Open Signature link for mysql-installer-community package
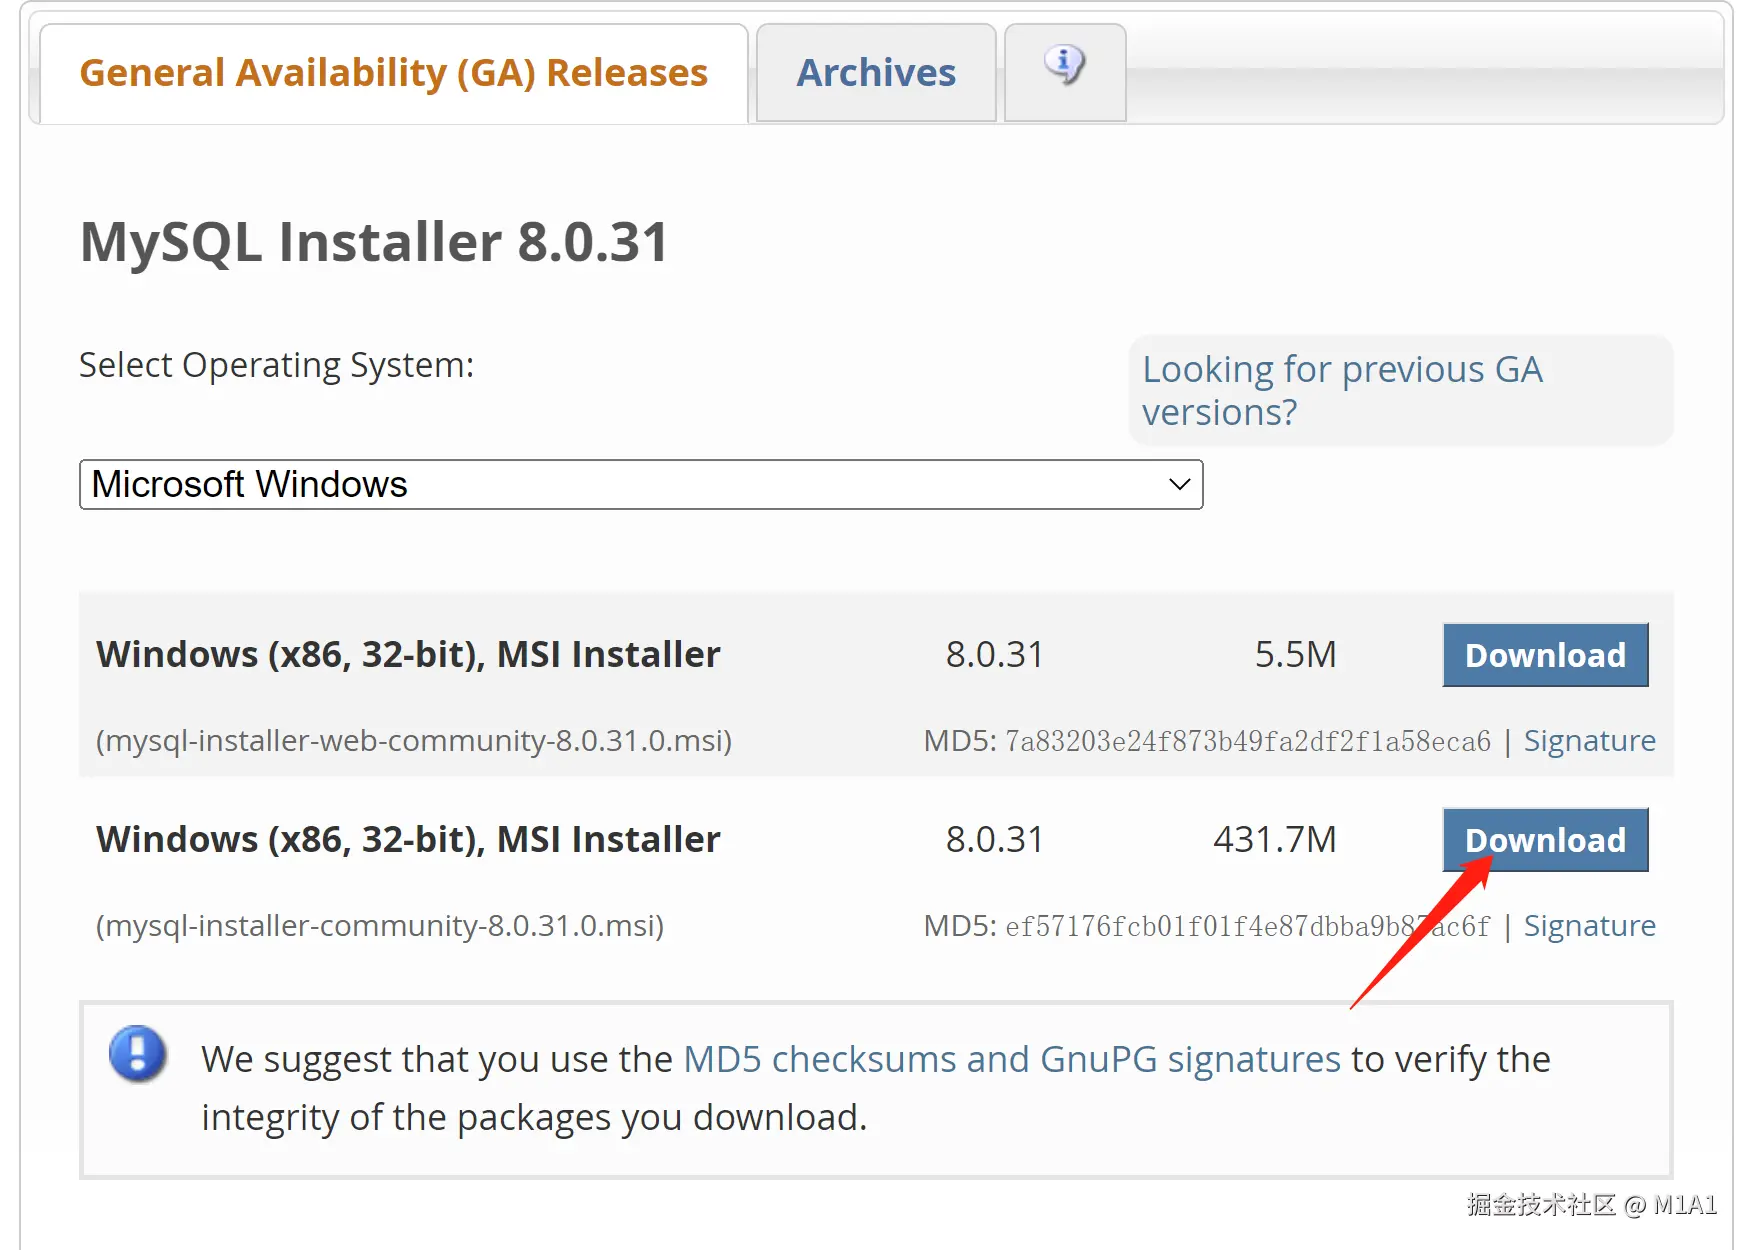 [x=1588, y=926]
